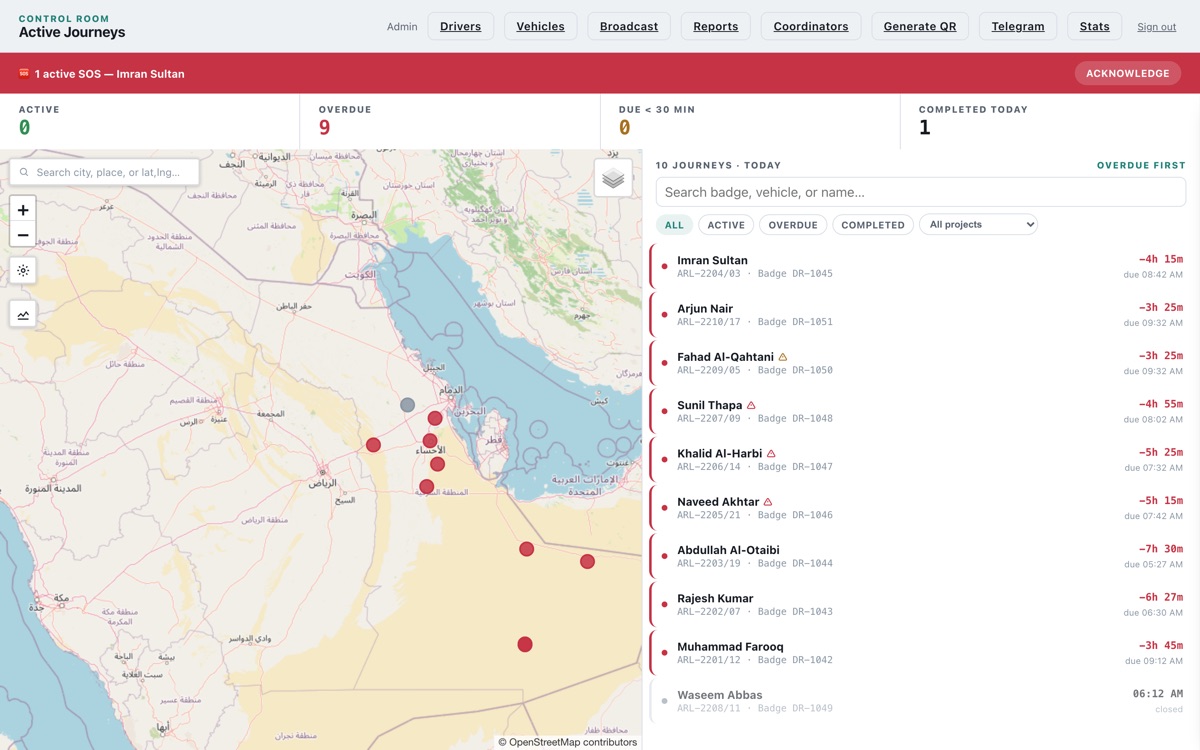This screenshot has width=1200, height=750.
Task: Open the Drivers page
Action: pyautogui.click(x=460, y=26)
